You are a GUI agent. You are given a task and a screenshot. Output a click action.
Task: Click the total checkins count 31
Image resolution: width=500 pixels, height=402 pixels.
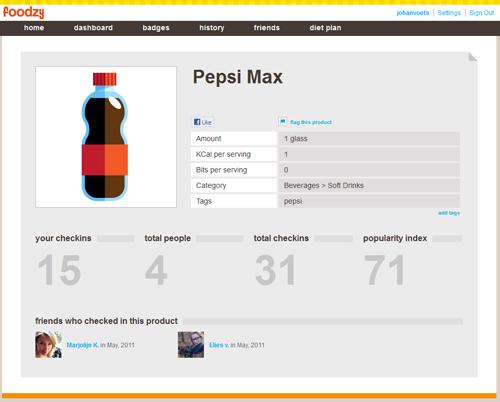point(275,270)
